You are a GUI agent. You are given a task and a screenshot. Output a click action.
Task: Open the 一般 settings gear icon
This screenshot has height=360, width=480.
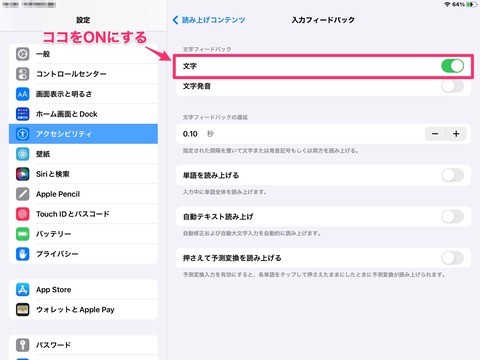pyautogui.click(x=23, y=54)
